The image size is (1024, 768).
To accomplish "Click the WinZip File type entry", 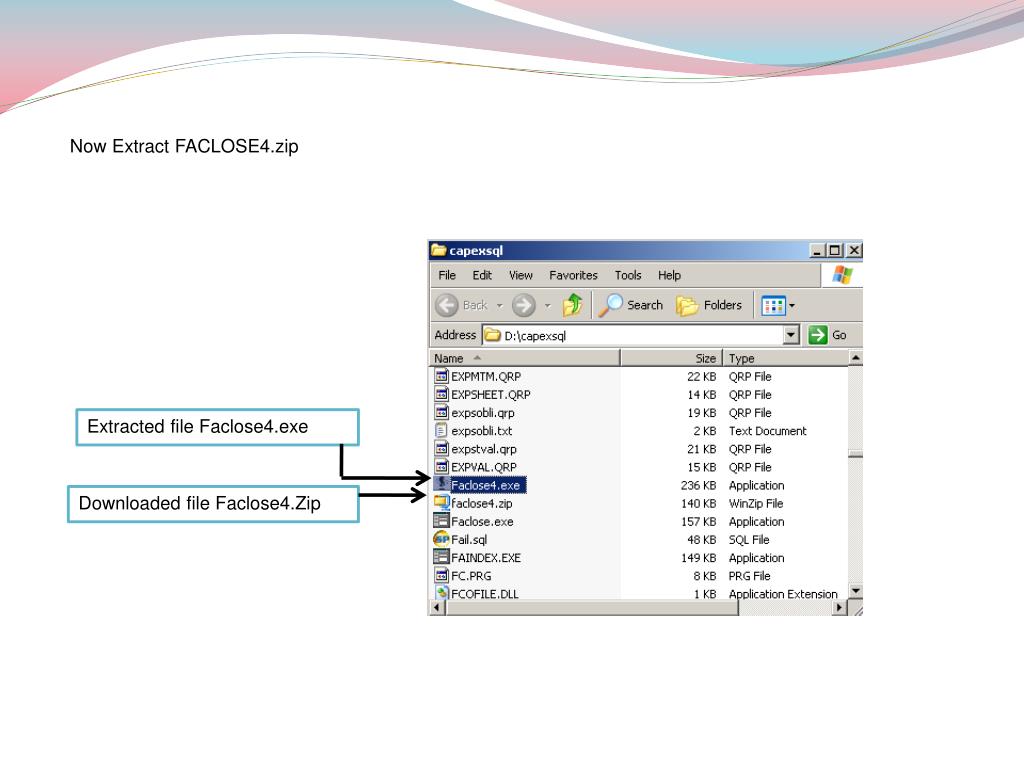I will click(756, 504).
